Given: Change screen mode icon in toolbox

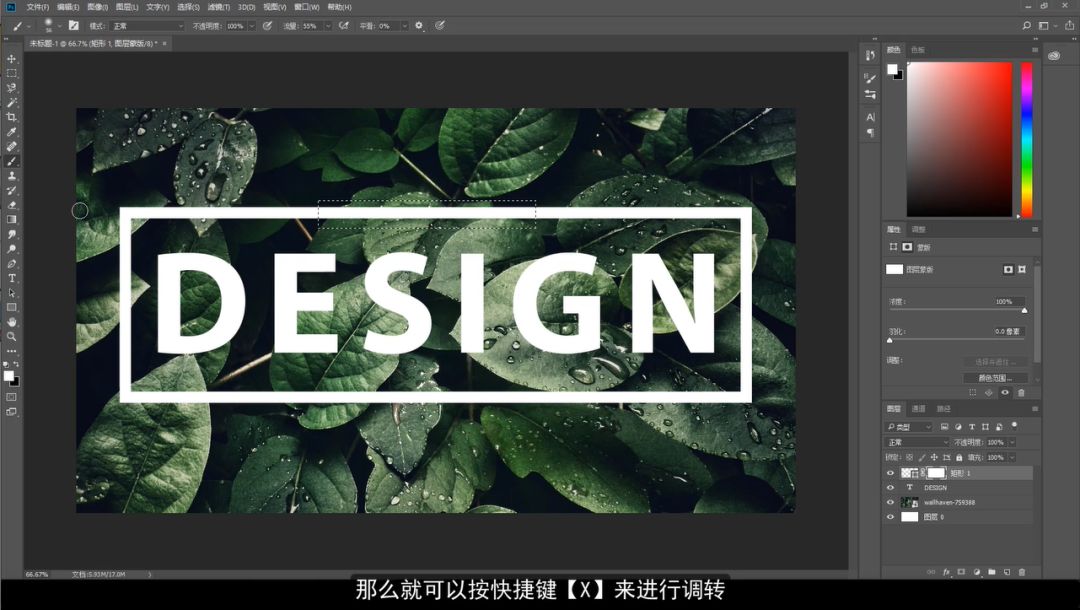Looking at the screenshot, I should (12, 412).
